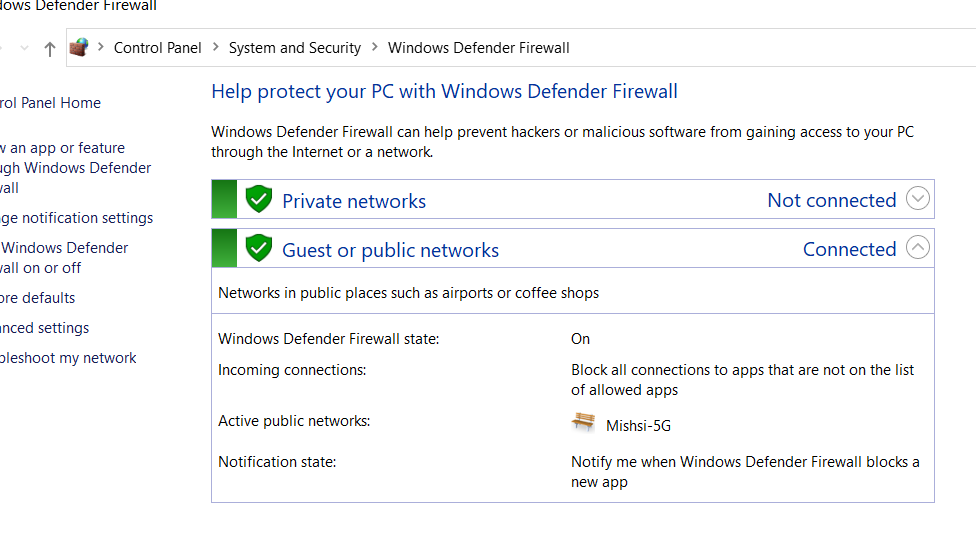
Task: Open Advanced settings link
Action: click(44, 328)
